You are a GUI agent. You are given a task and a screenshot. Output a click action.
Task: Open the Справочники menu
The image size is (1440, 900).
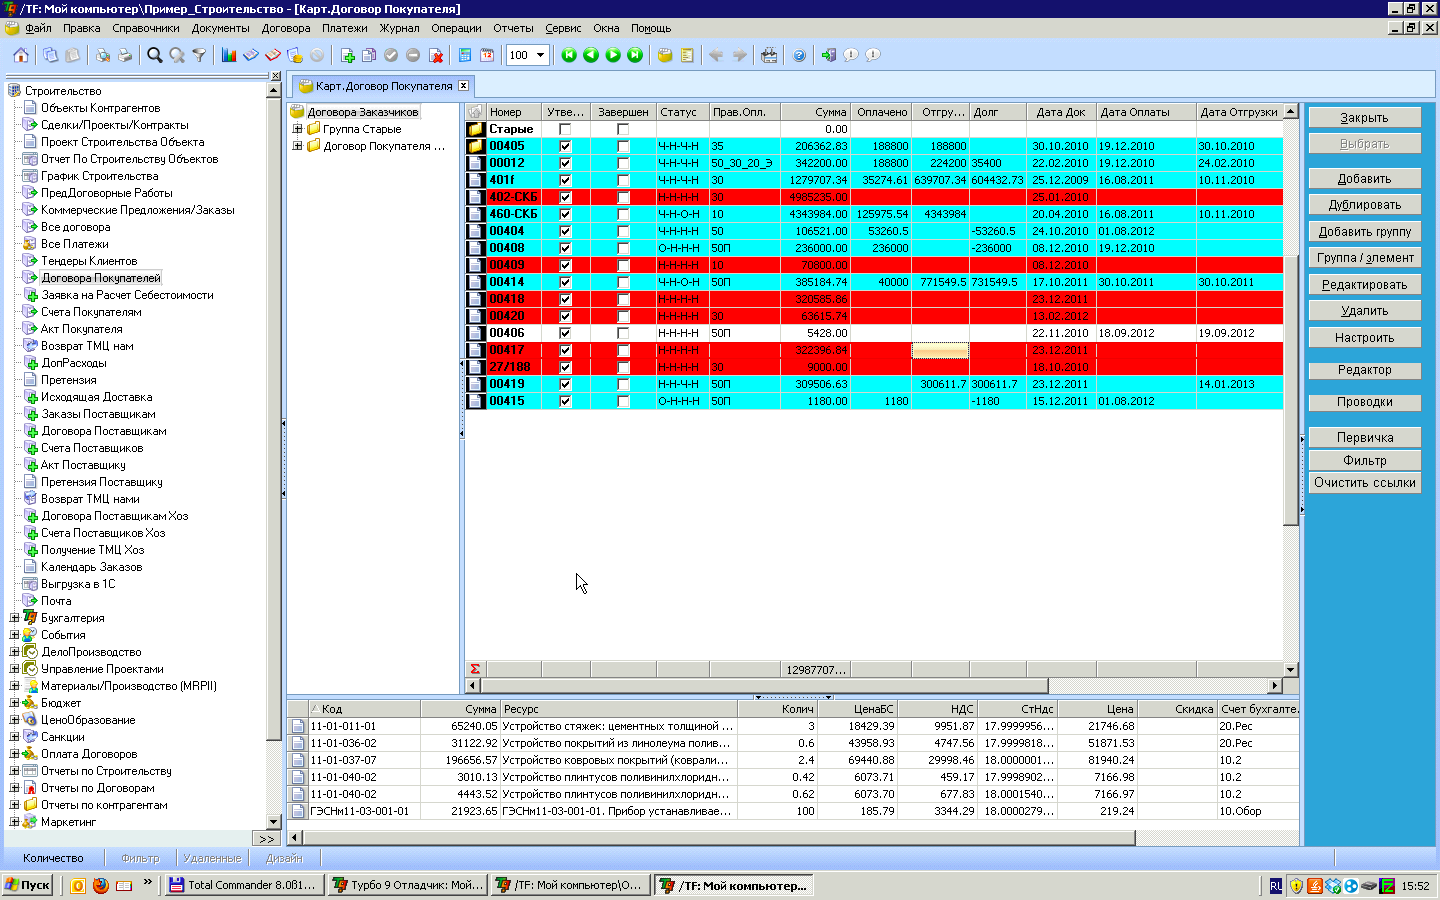click(x=146, y=28)
